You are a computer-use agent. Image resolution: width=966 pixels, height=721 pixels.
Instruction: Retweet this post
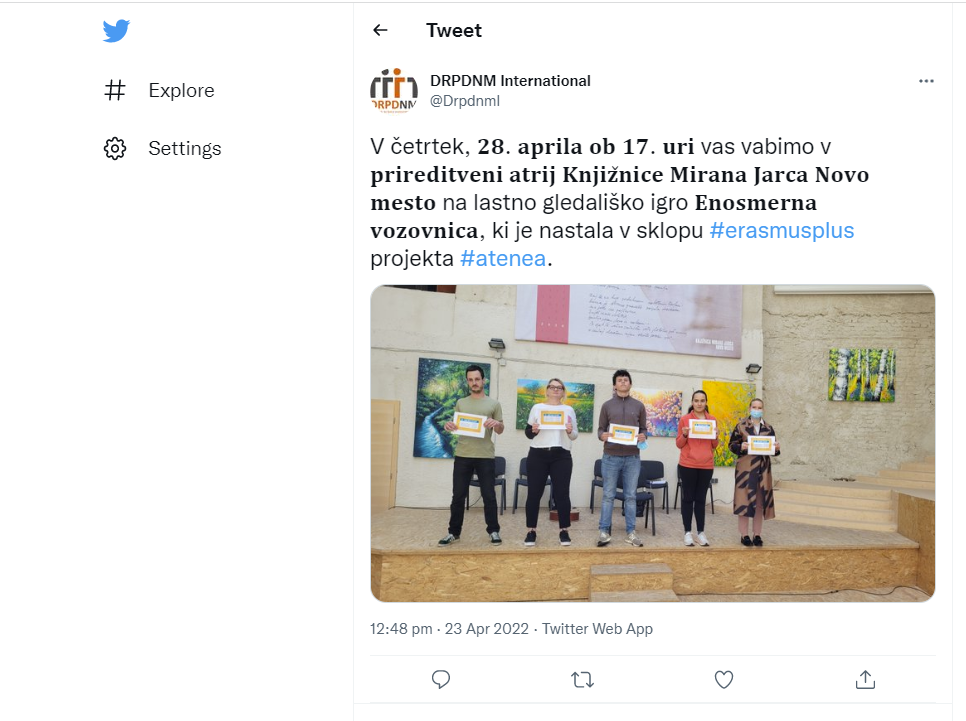(582, 680)
